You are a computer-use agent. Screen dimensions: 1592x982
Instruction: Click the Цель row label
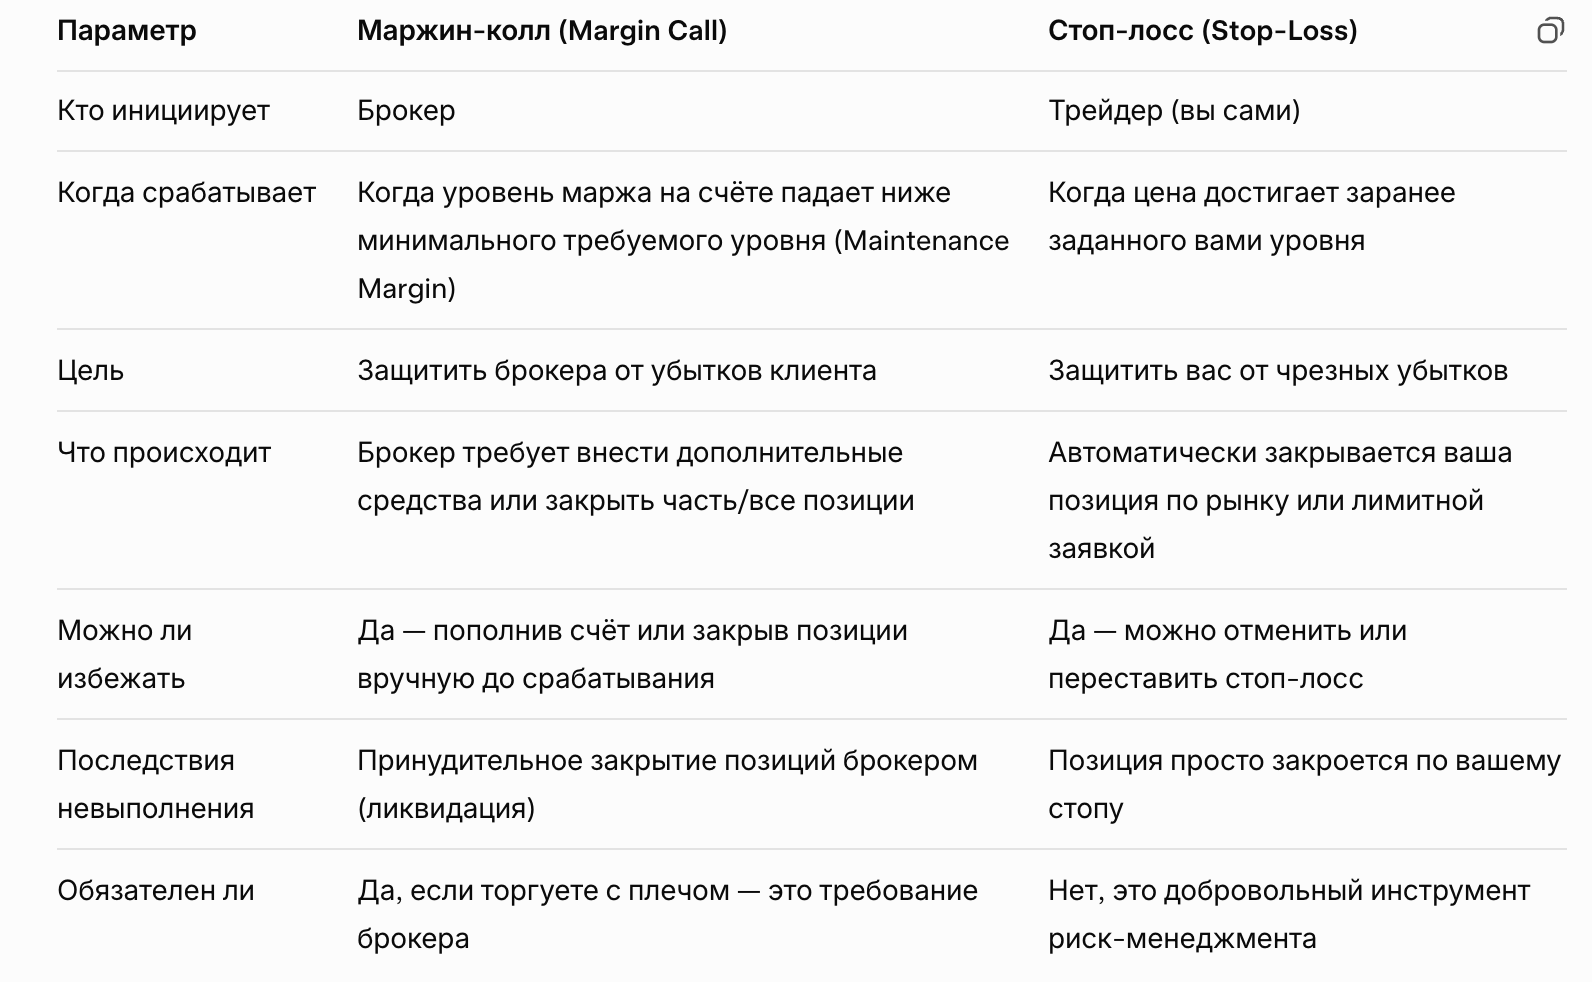pyautogui.click(x=90, y=371)
